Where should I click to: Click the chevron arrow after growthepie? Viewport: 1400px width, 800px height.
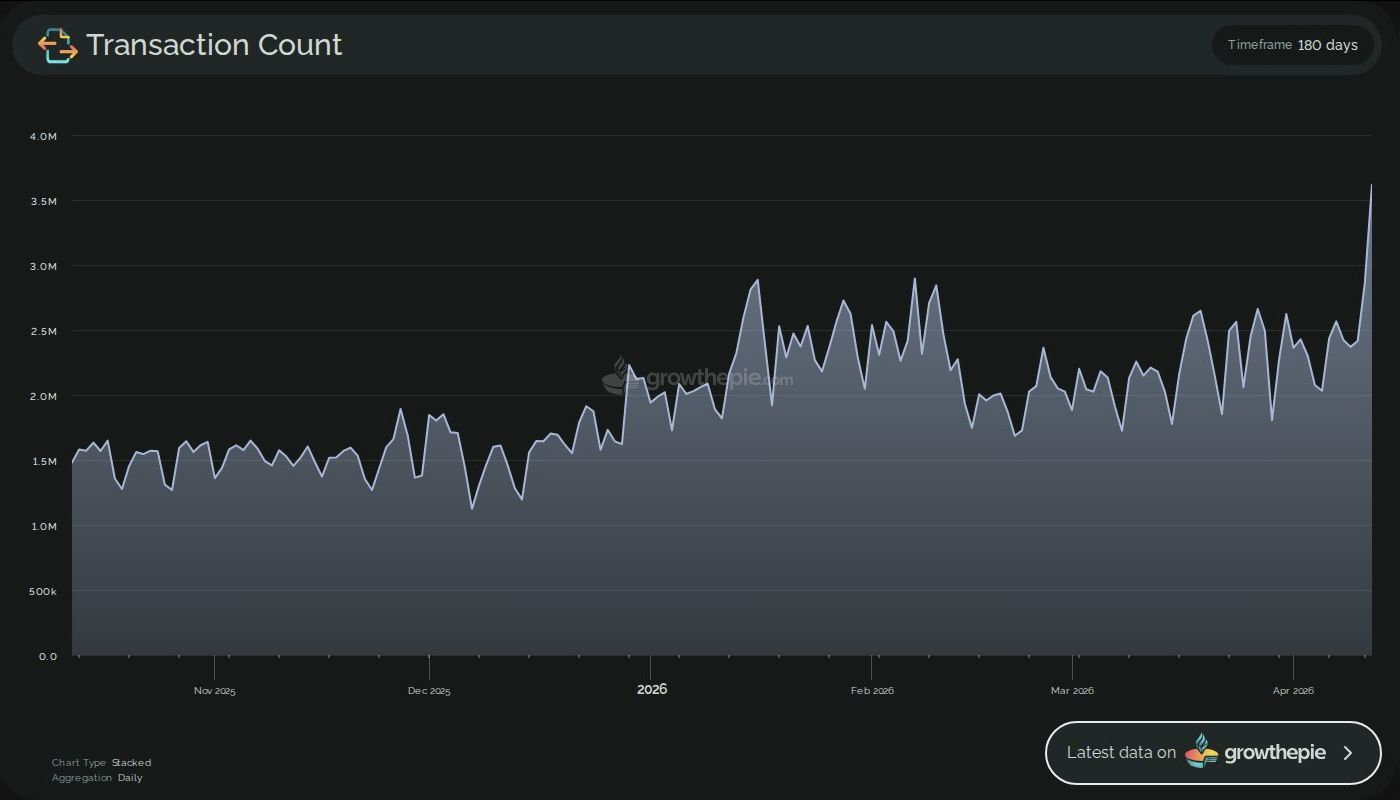[1347, 753]
